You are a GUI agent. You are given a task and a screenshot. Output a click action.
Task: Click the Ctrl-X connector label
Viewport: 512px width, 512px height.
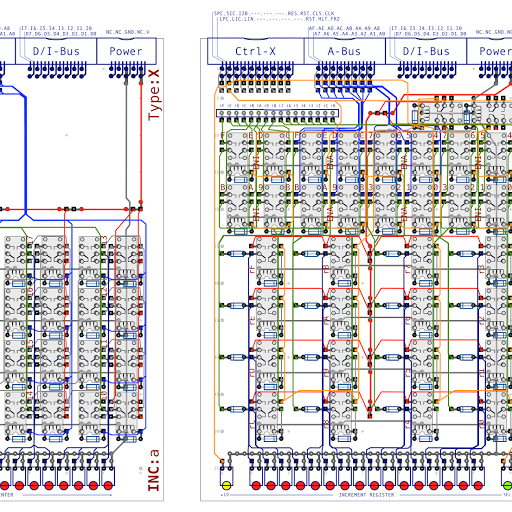point(255,51)
